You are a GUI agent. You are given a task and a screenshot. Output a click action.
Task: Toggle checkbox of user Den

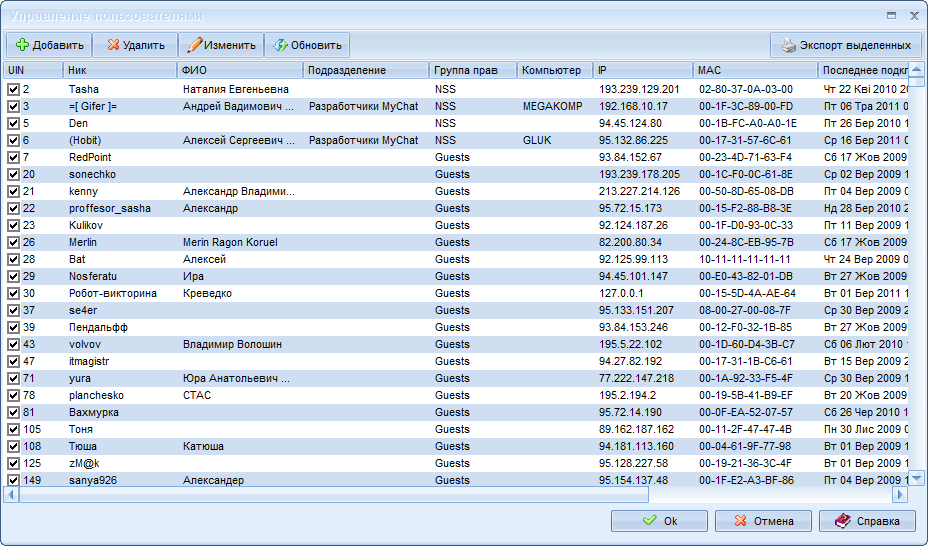(13, 124)
